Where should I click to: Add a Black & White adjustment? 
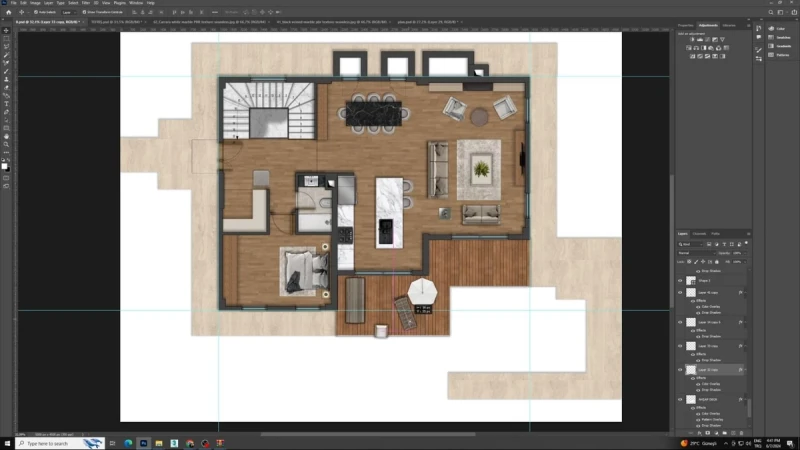(704, 48)
